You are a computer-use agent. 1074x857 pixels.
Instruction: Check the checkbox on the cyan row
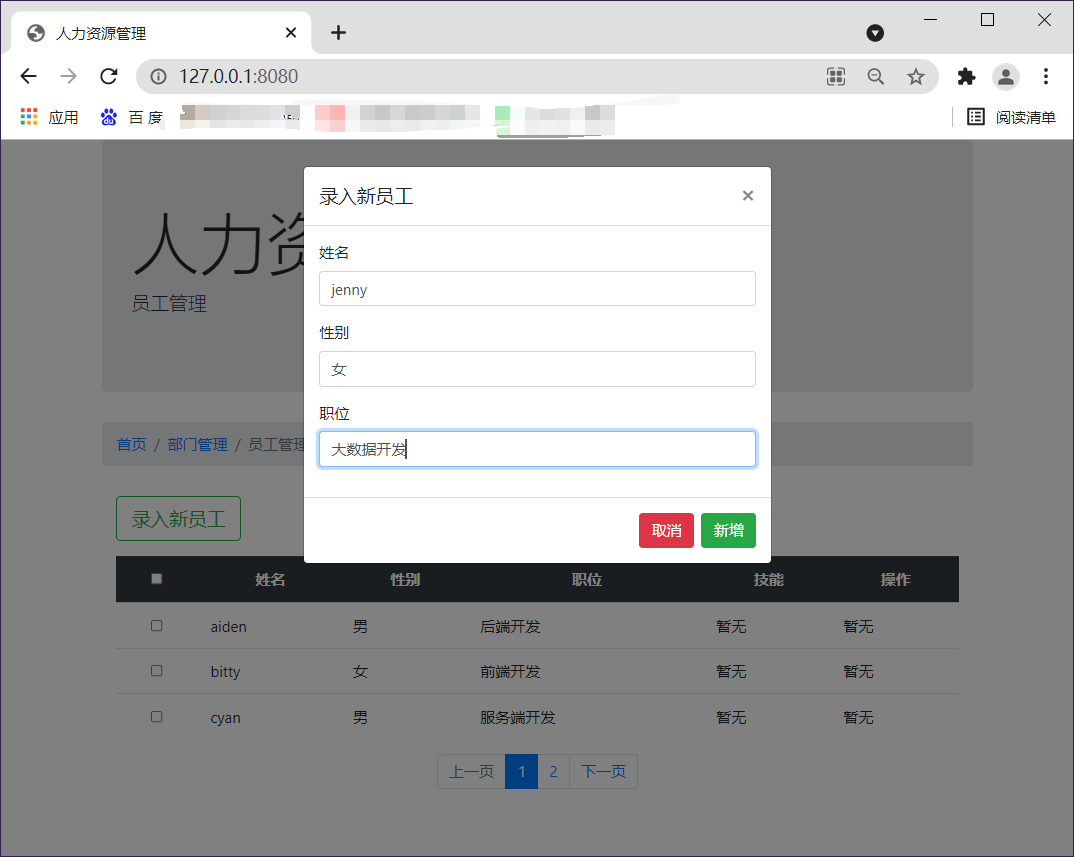[155, 716]
